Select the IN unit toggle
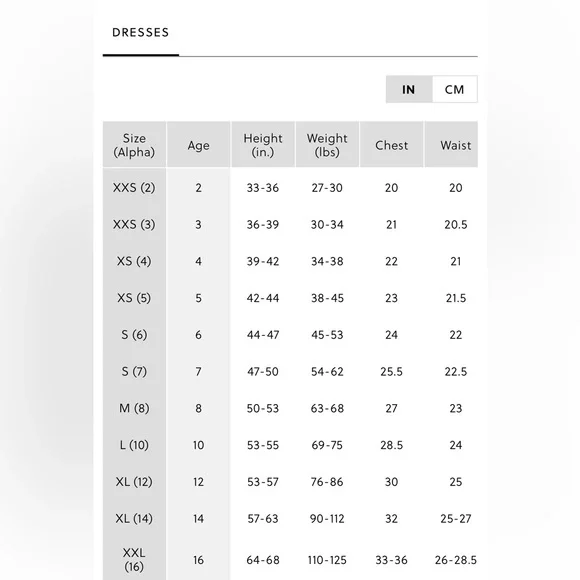Image resolution: width=580 pixels, height=580 pixels. 409,89
